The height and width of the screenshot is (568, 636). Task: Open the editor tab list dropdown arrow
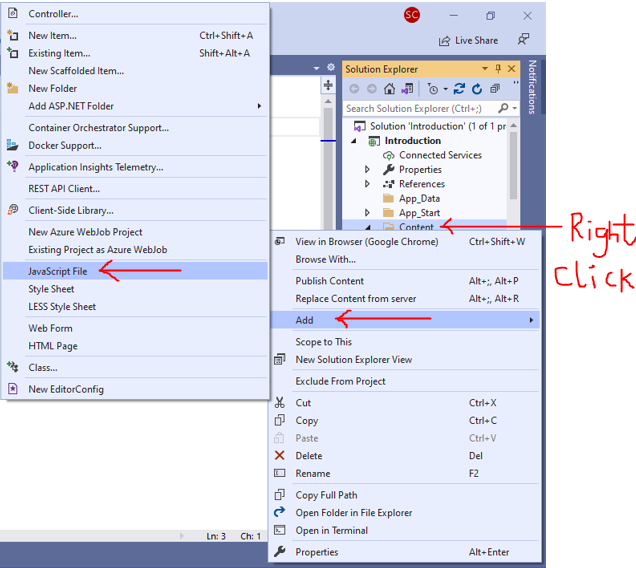(316, 68)
